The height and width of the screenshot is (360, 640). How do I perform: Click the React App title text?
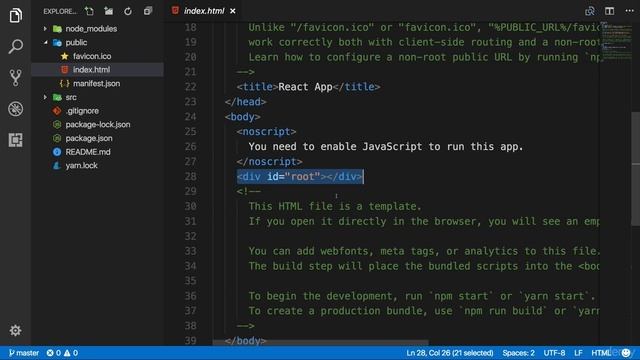coord(305,87)
